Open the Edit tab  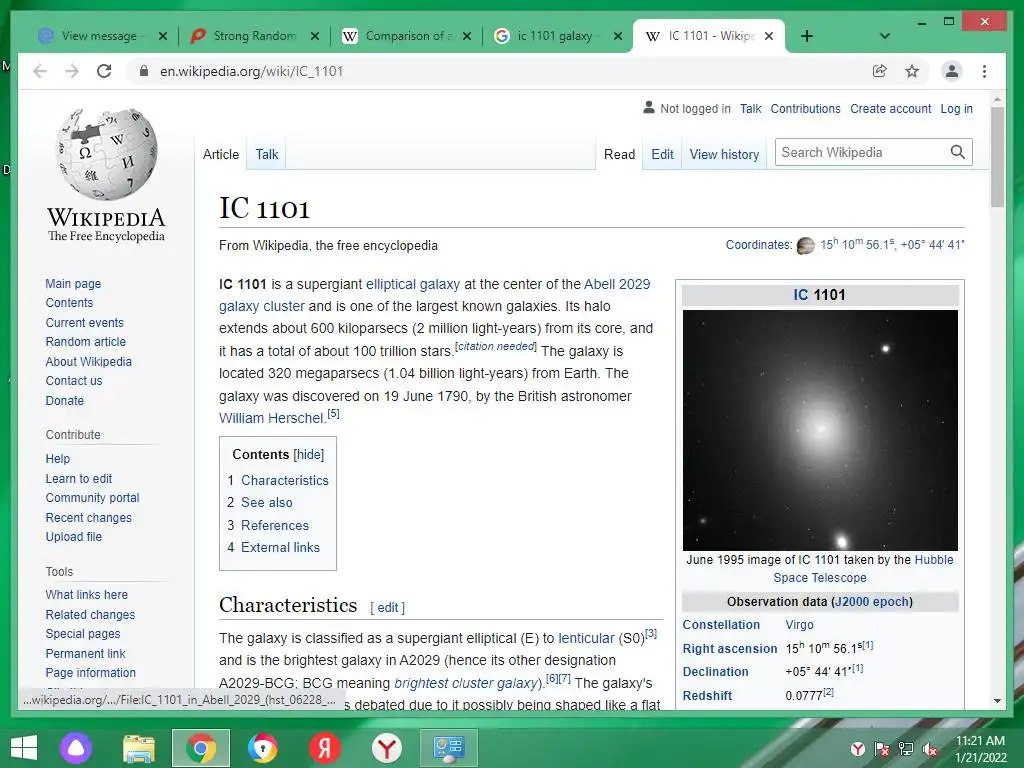coord(662,154)
